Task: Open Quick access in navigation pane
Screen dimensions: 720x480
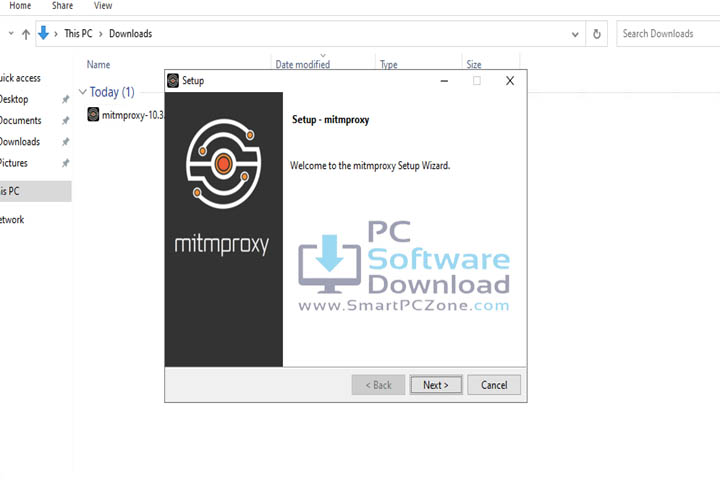Action: 20,78
